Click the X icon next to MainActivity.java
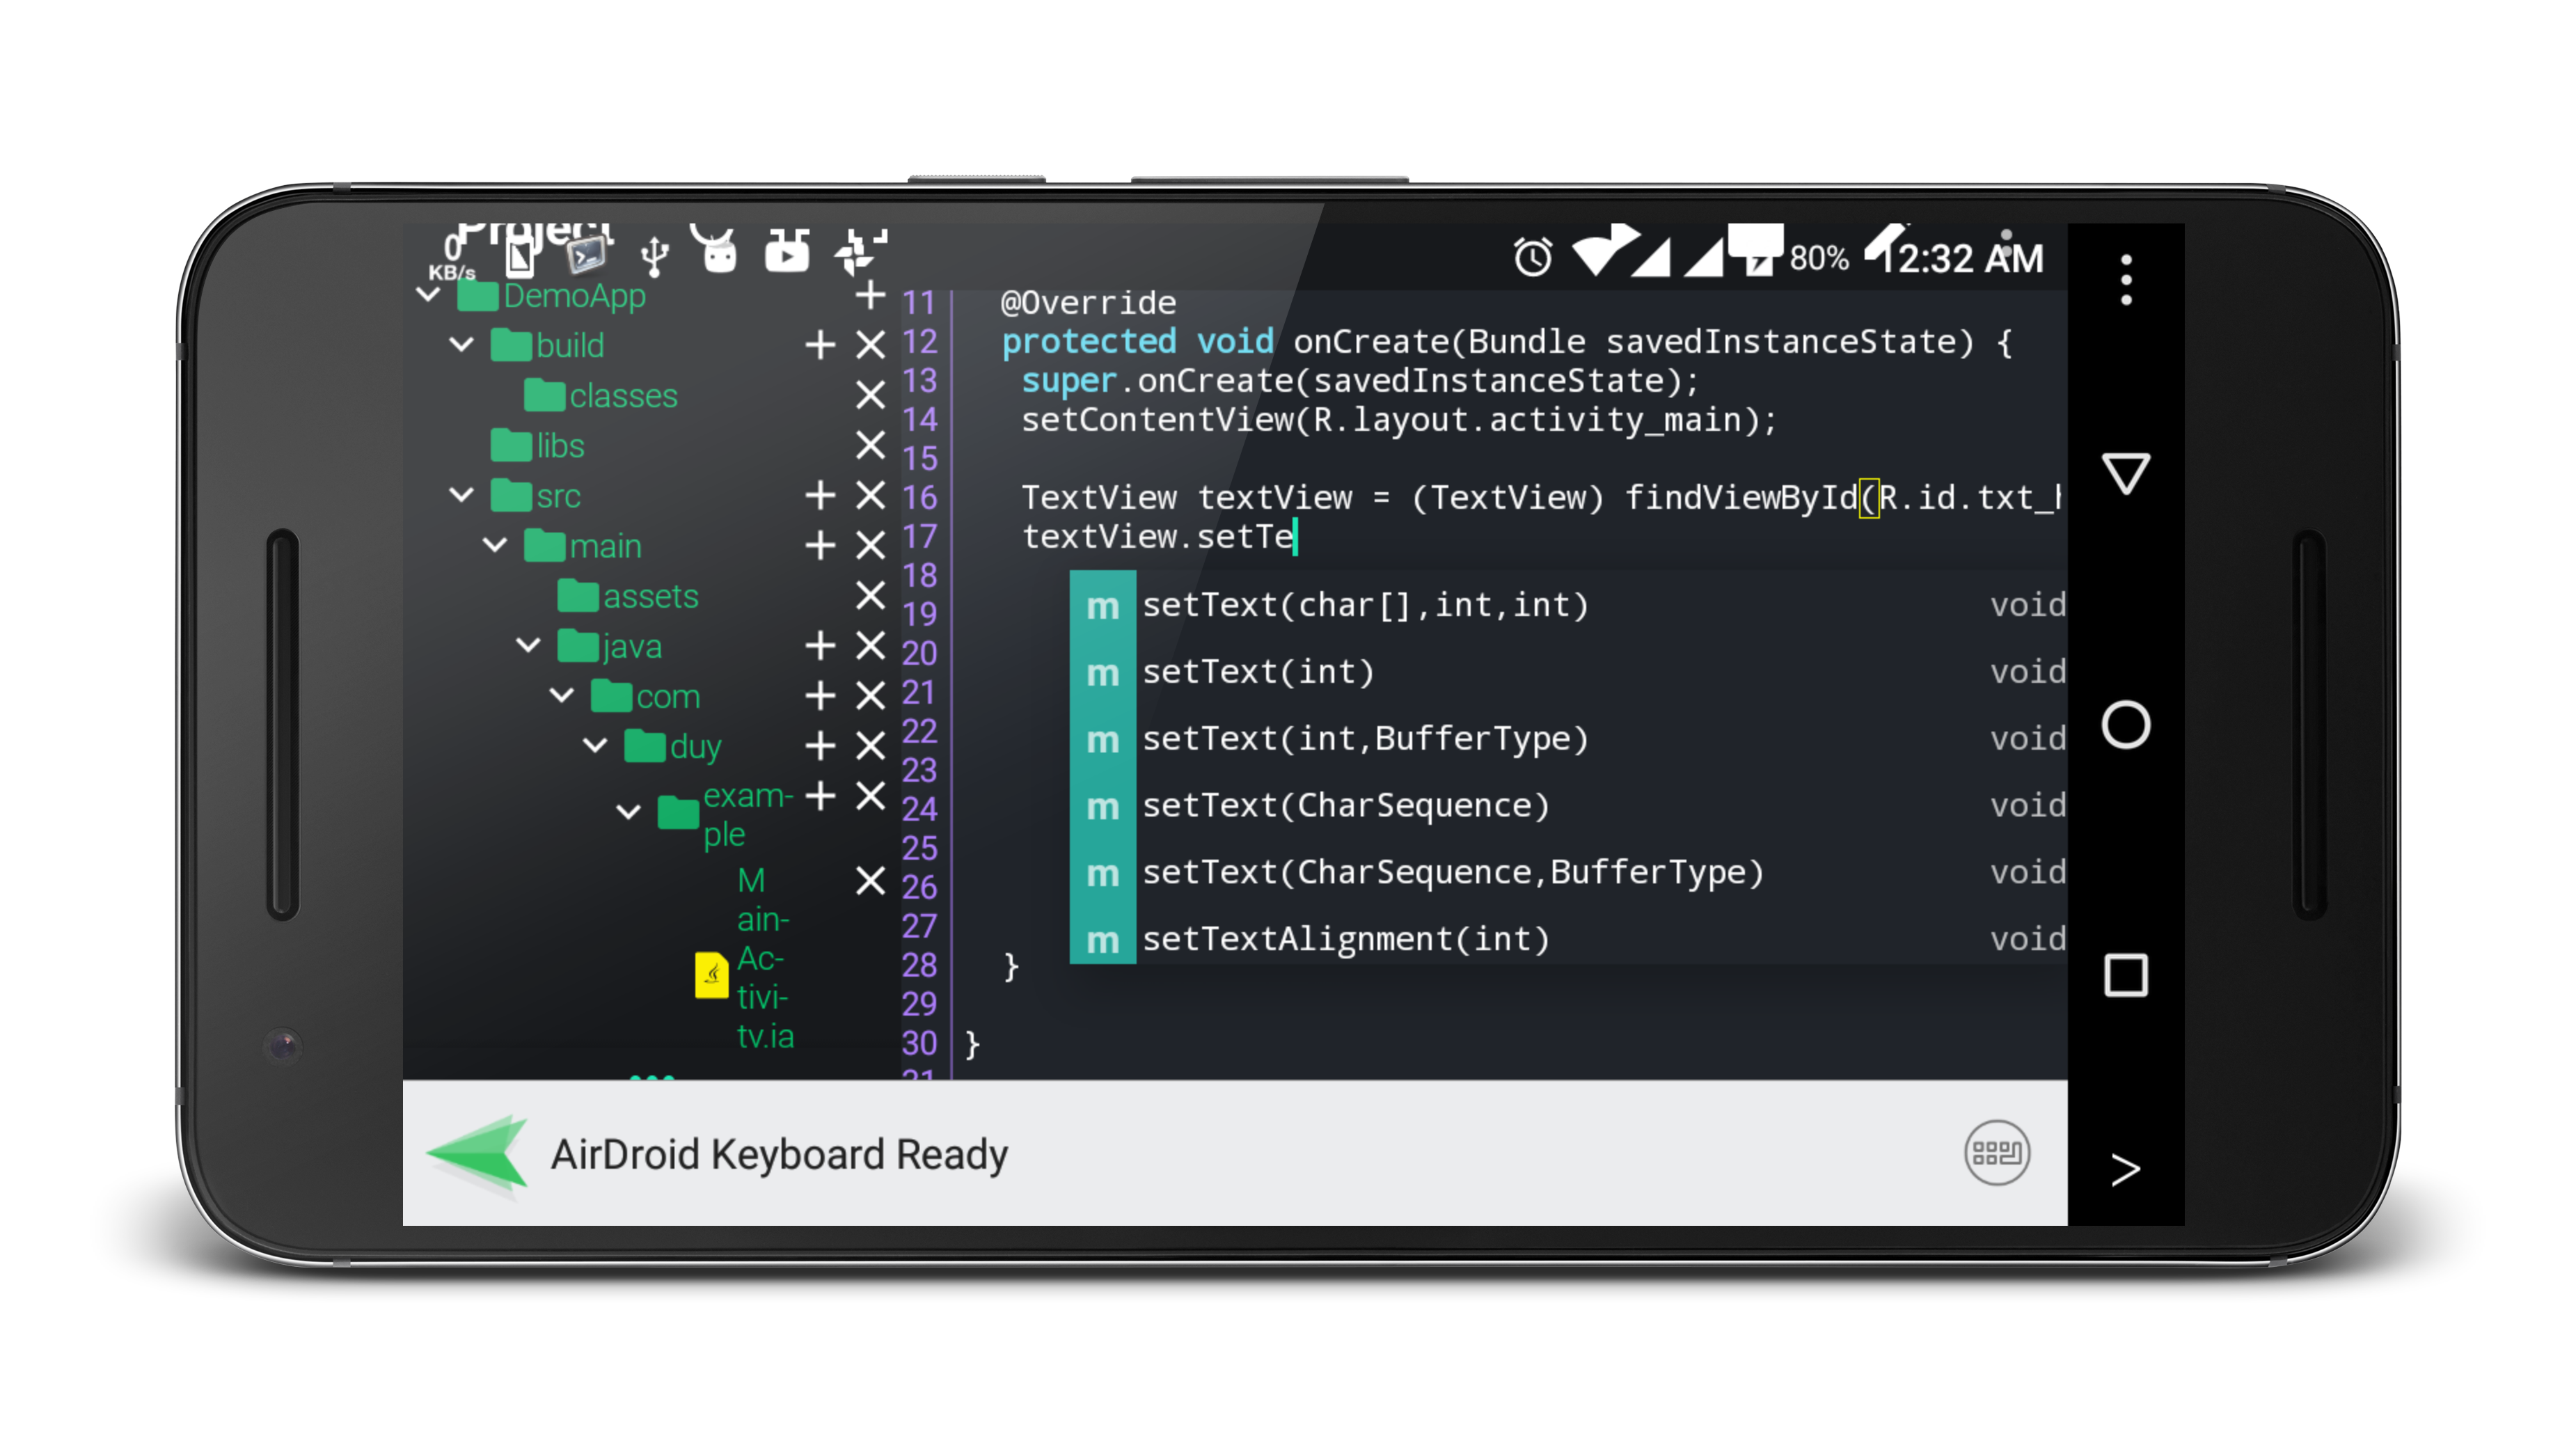 (x=870, y=881)
